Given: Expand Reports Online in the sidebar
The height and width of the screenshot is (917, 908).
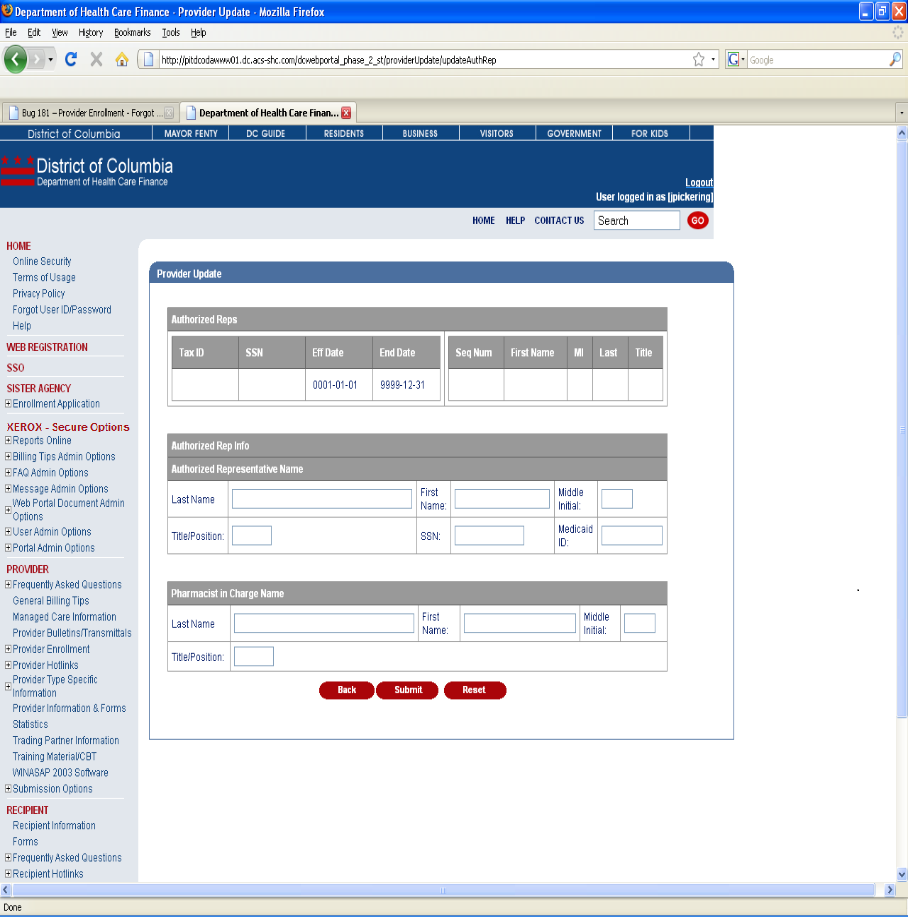Looking at the screenshot, I should [x=9, y=440].
